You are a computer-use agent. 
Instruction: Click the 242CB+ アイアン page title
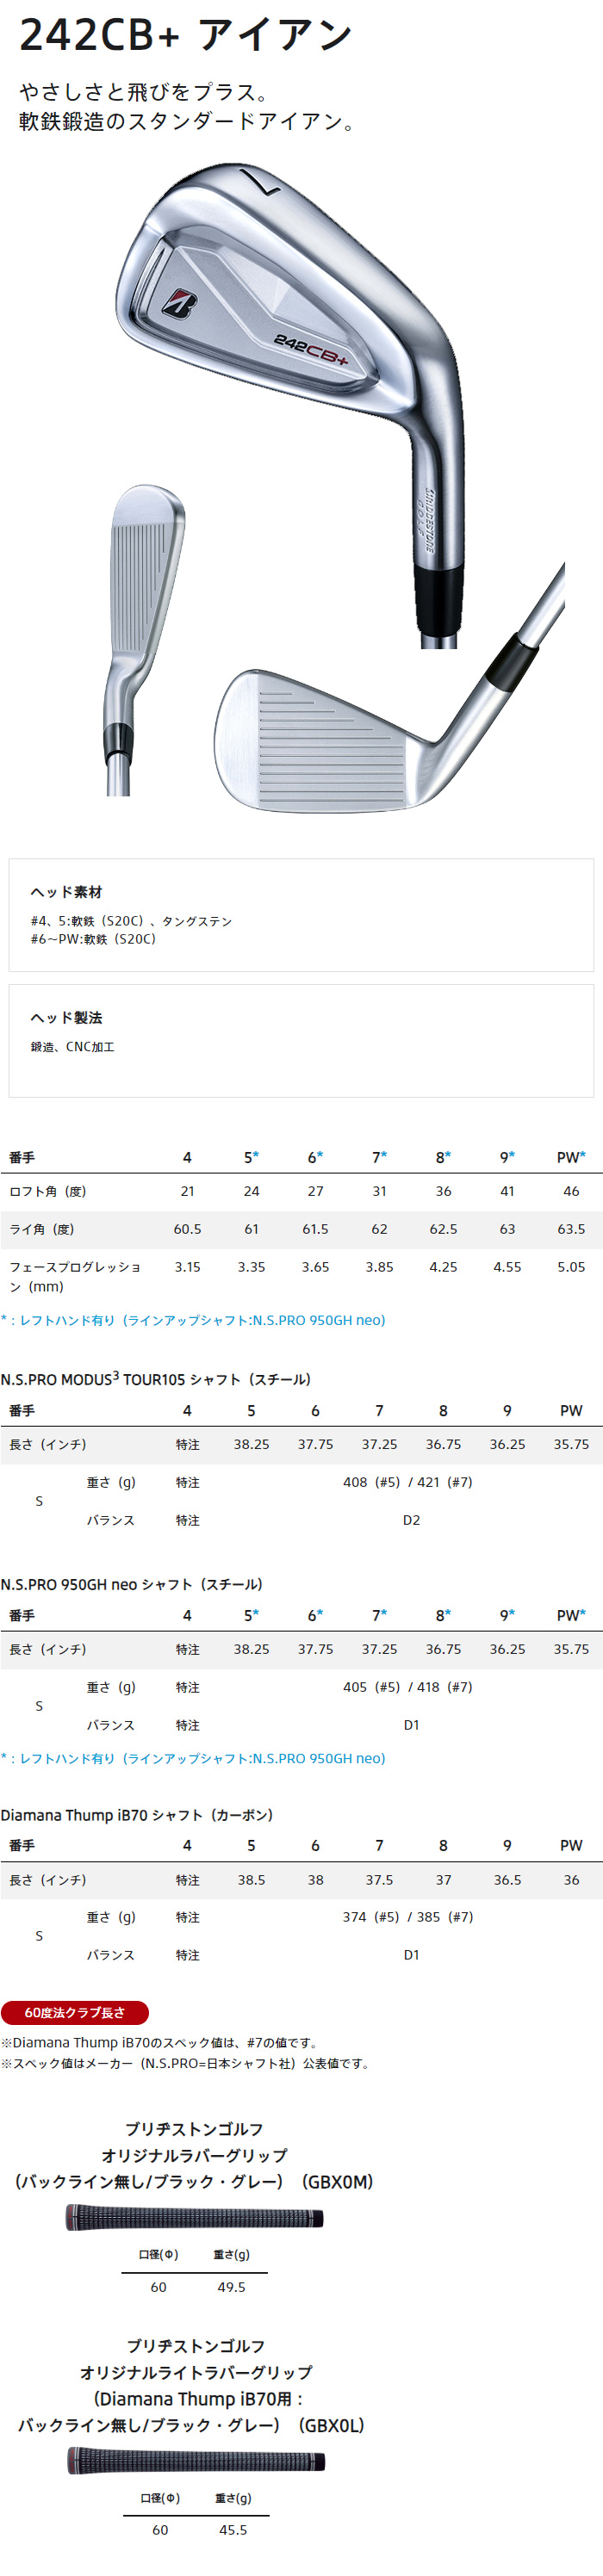(186, 36)
